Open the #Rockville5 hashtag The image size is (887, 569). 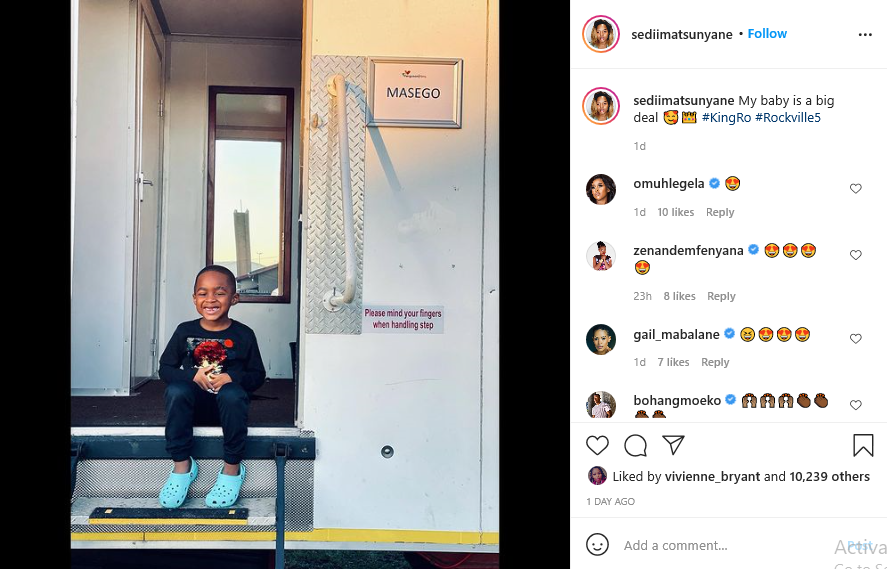(x=787, y=118)
